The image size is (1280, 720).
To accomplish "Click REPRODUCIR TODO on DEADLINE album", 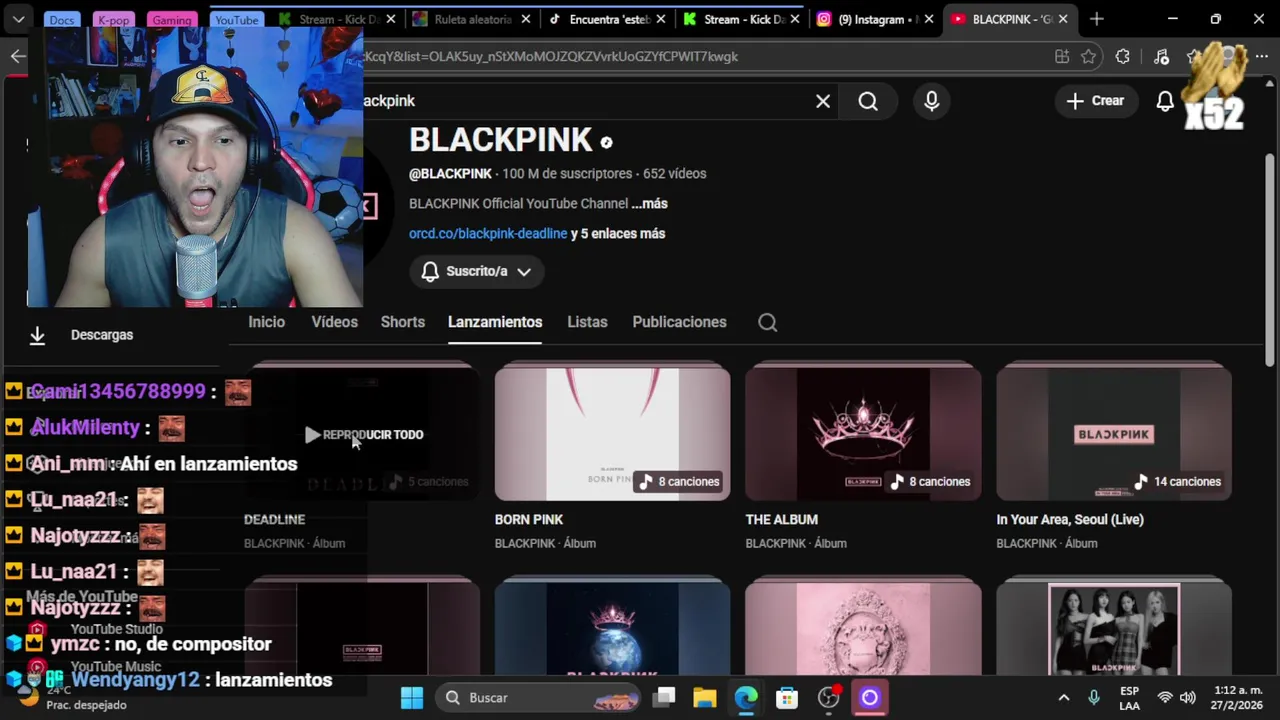I will tap(364, 435).
